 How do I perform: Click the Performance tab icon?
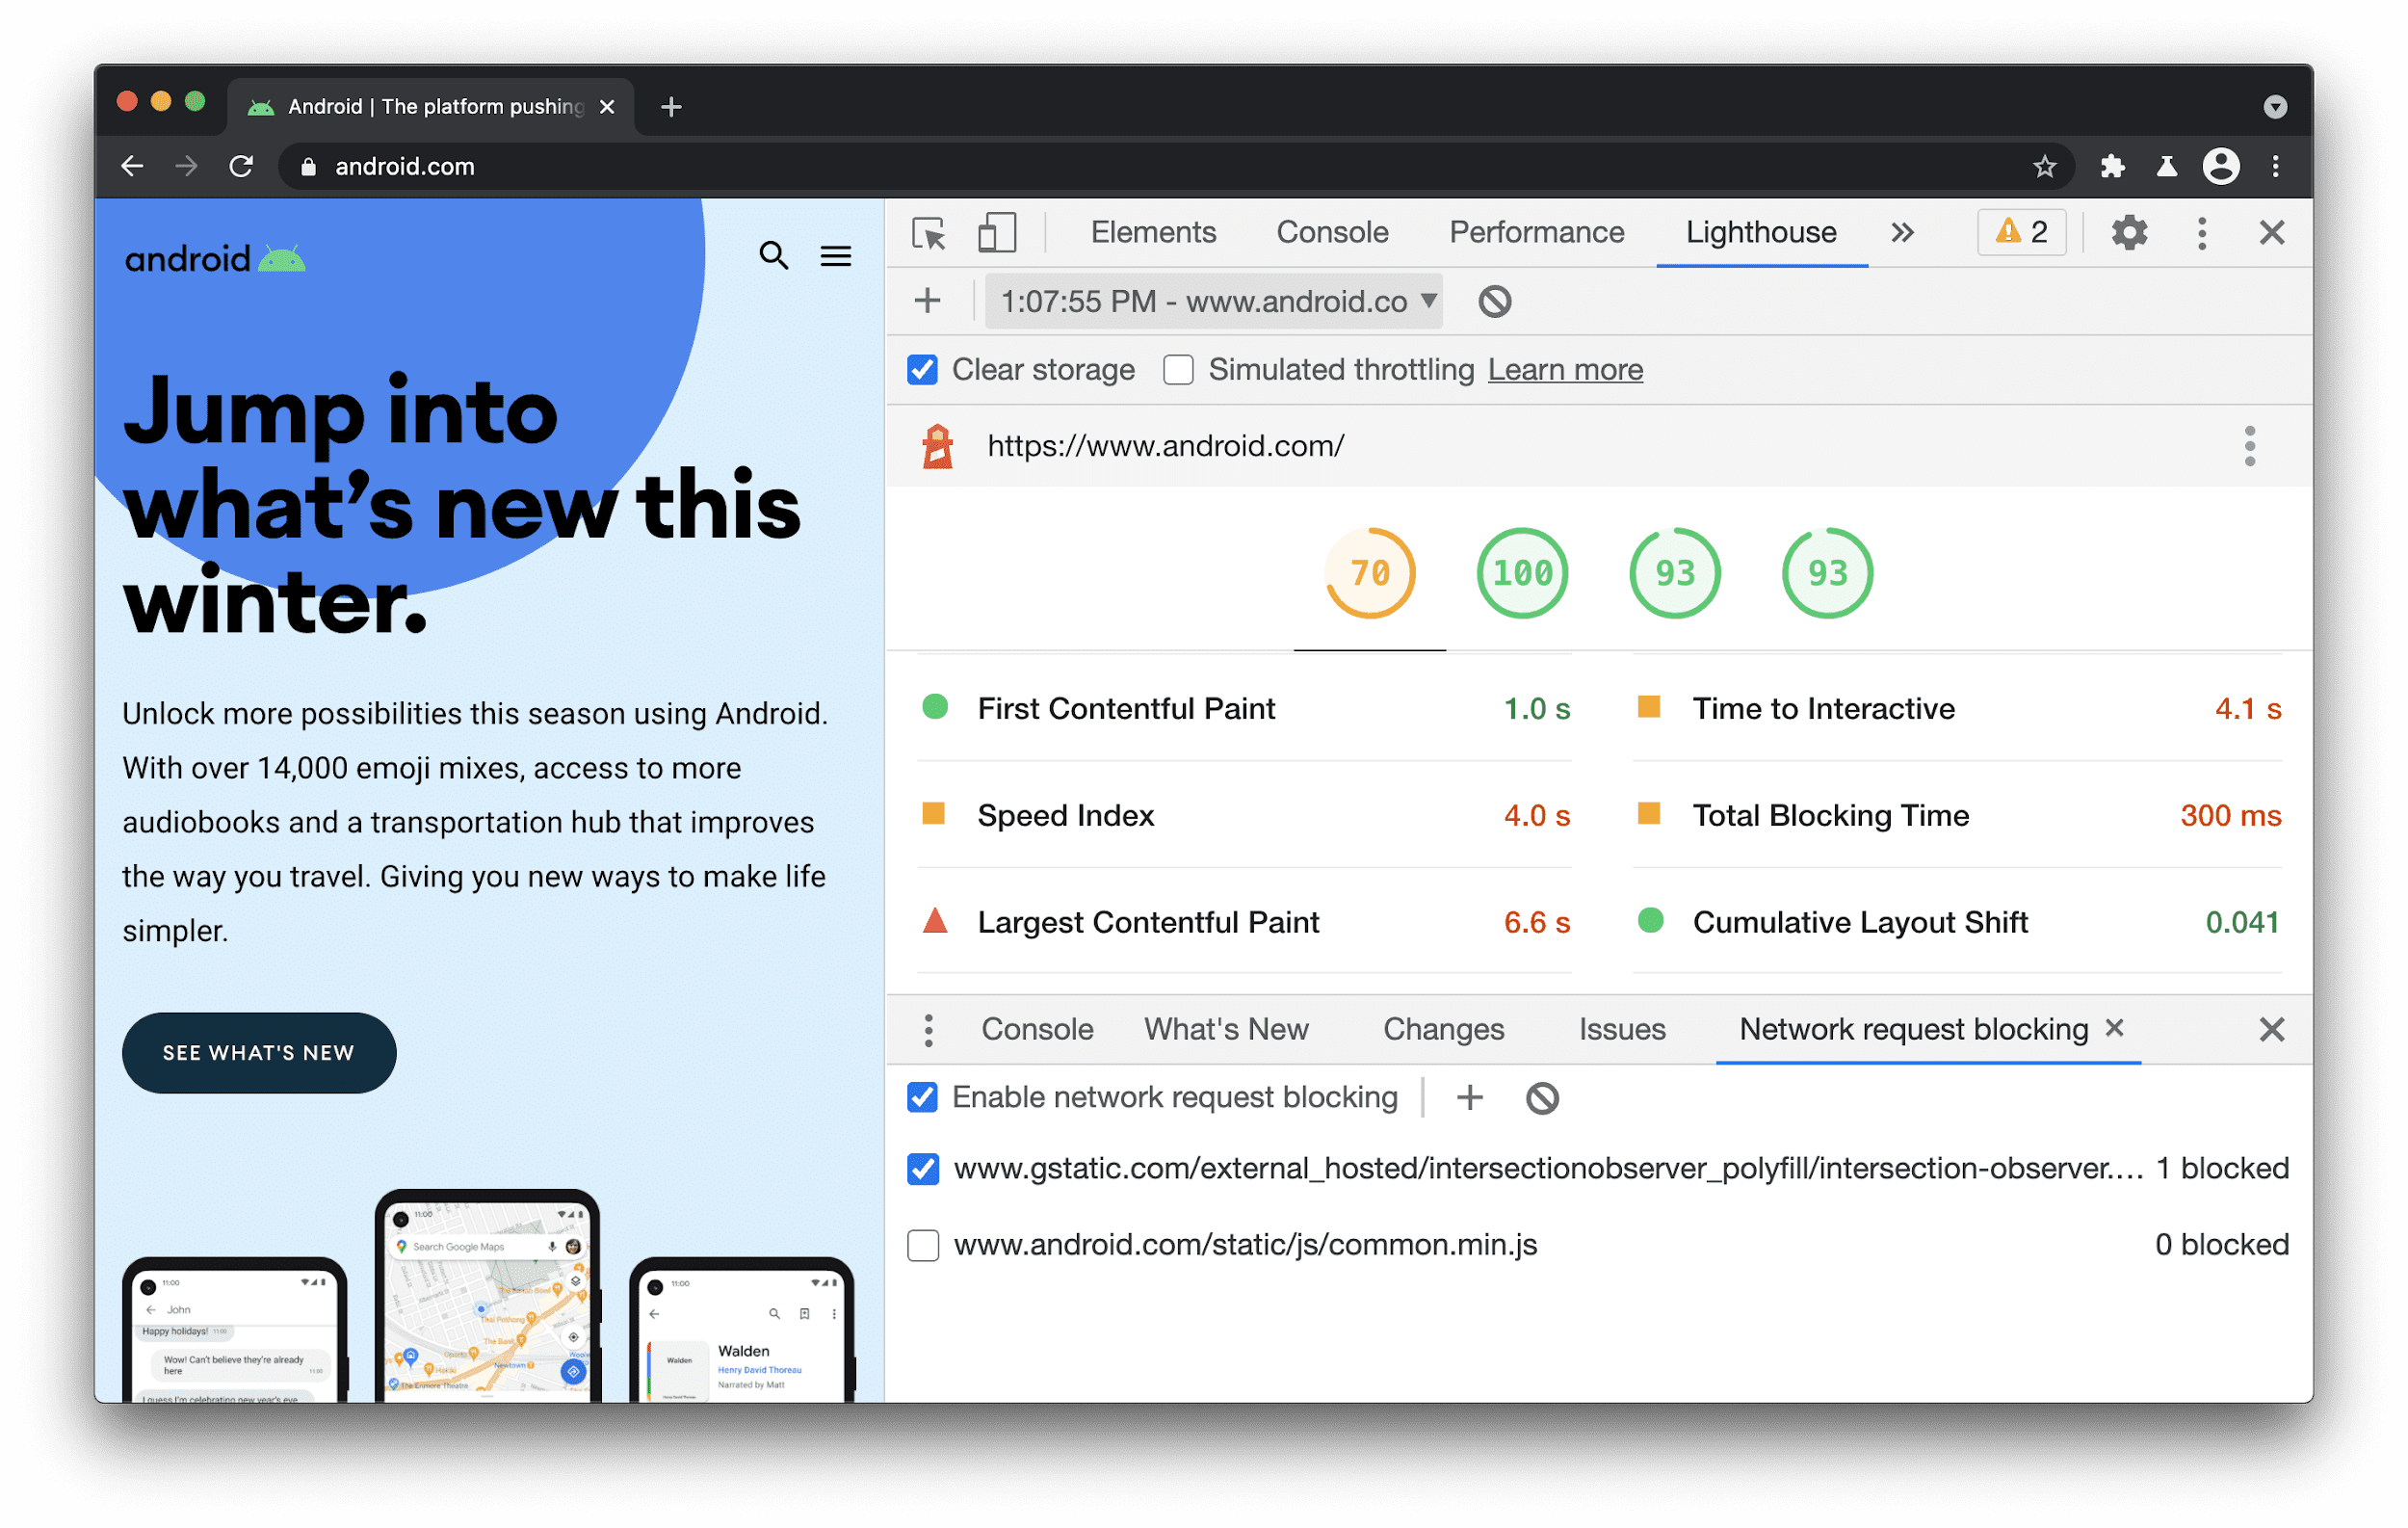[x=1535, y=230]
